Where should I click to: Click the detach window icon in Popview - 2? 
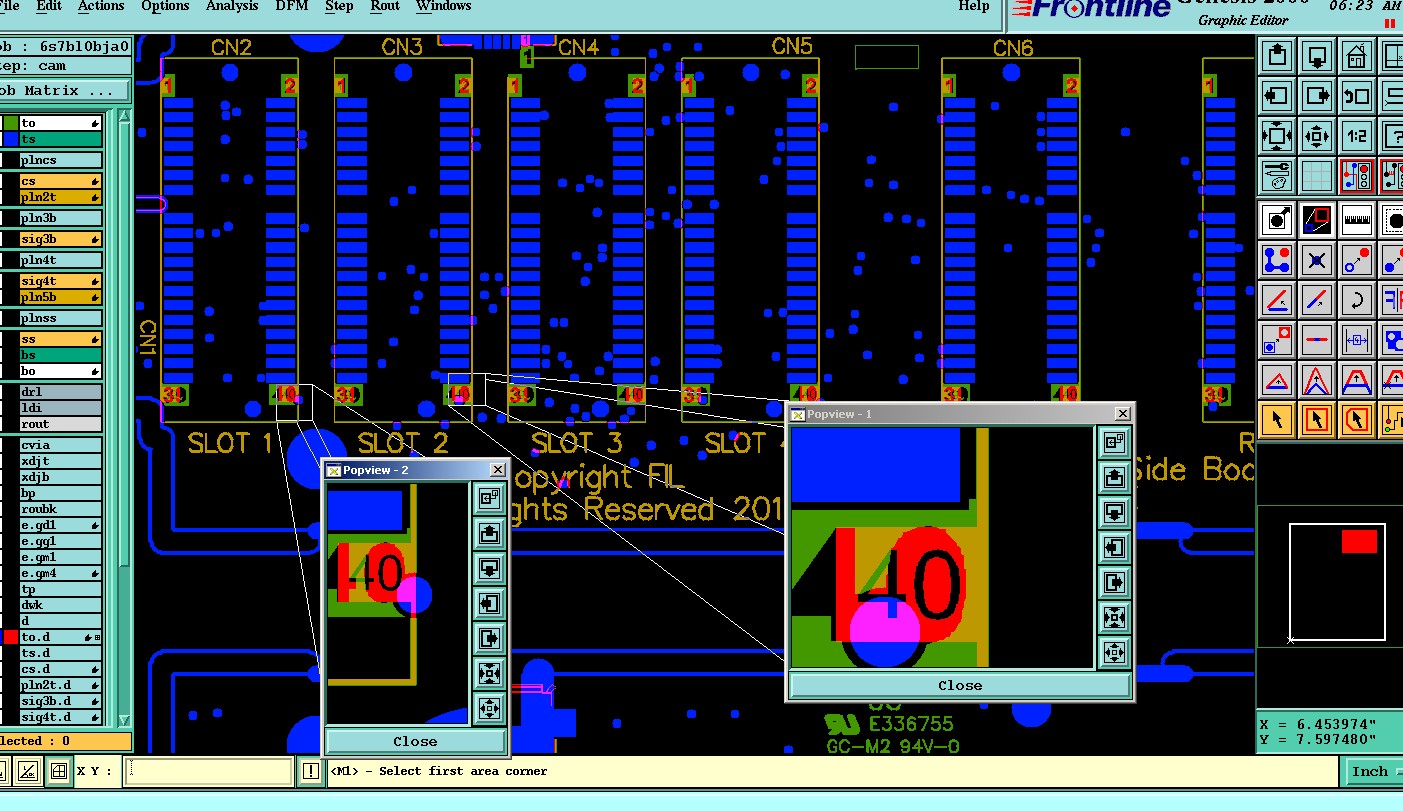click(489, 497)
